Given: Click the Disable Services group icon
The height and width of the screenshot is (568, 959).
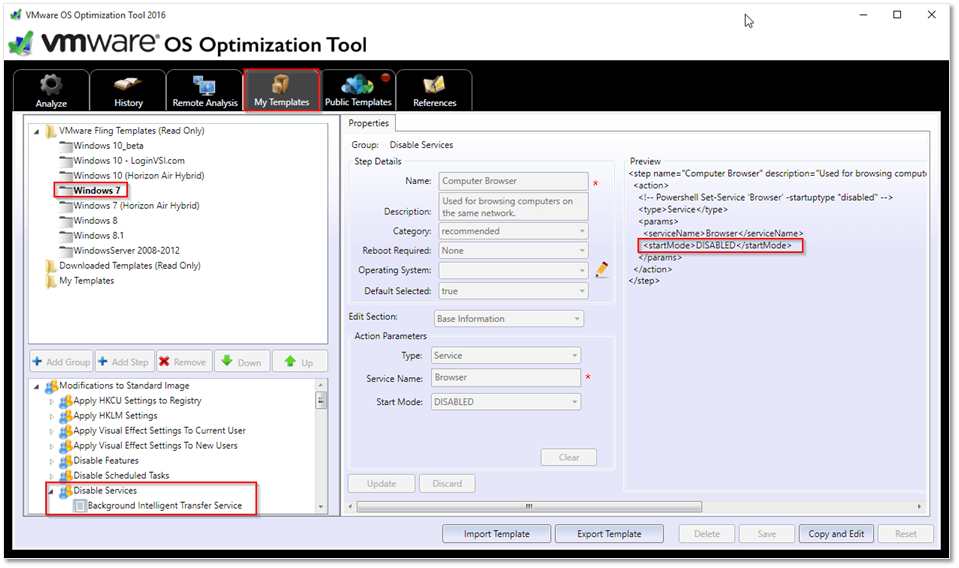Looking at the screenshot, I should [x=65, y=492].
